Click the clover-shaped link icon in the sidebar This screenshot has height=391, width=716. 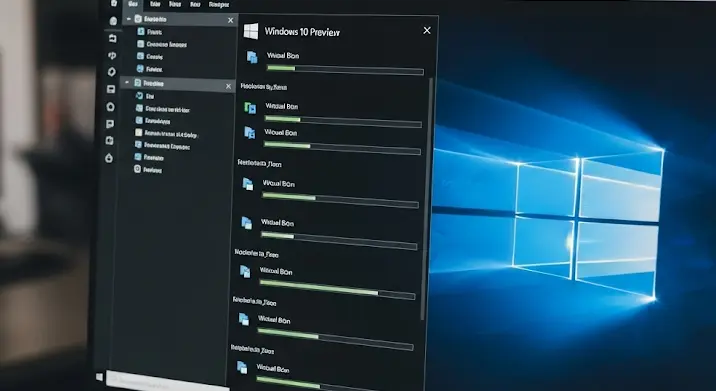[x=112, y=55]
